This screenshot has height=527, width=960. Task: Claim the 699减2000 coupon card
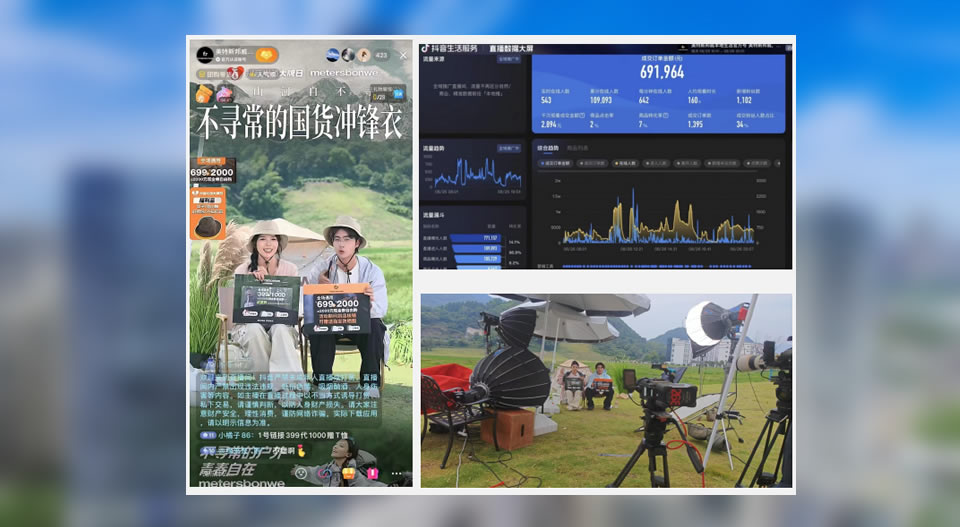[x=210, y=173]
